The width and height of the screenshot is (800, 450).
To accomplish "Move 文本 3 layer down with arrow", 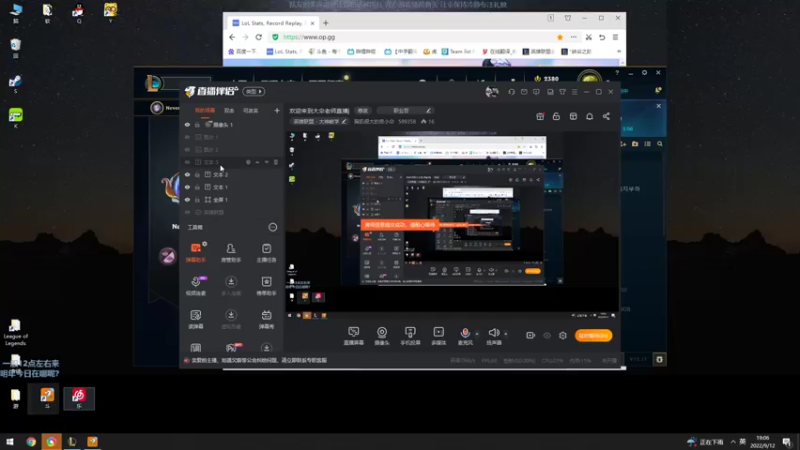I will pos(266,162).
